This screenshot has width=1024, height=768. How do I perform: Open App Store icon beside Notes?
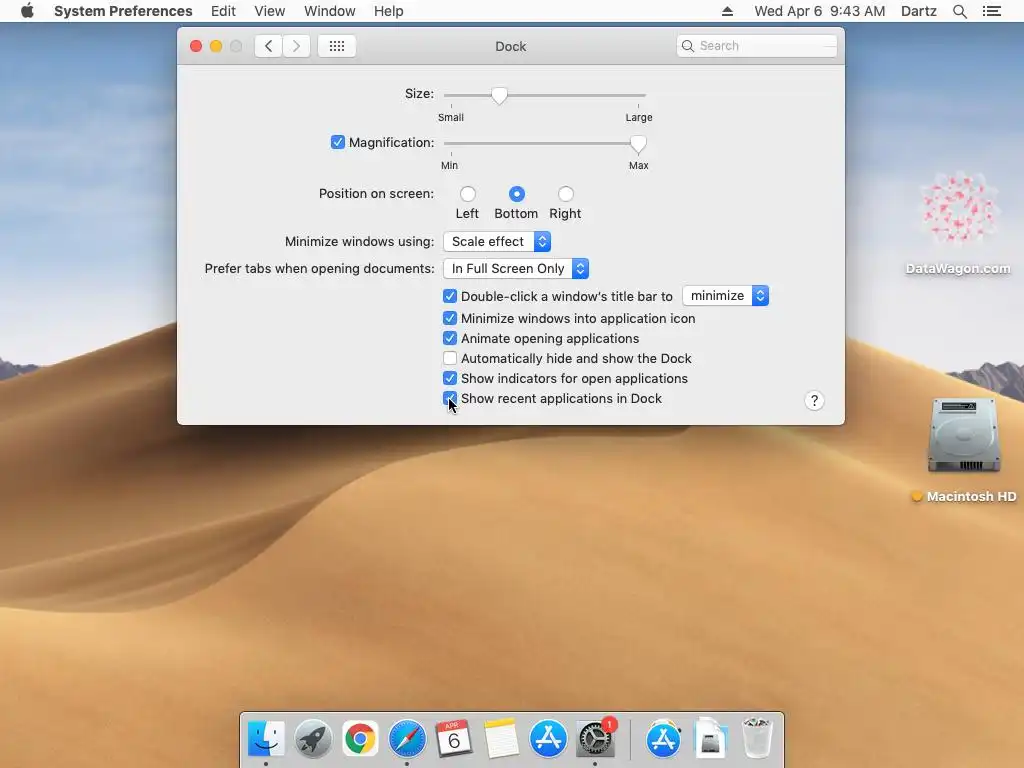pyautogui.click(x=548, y=739)
